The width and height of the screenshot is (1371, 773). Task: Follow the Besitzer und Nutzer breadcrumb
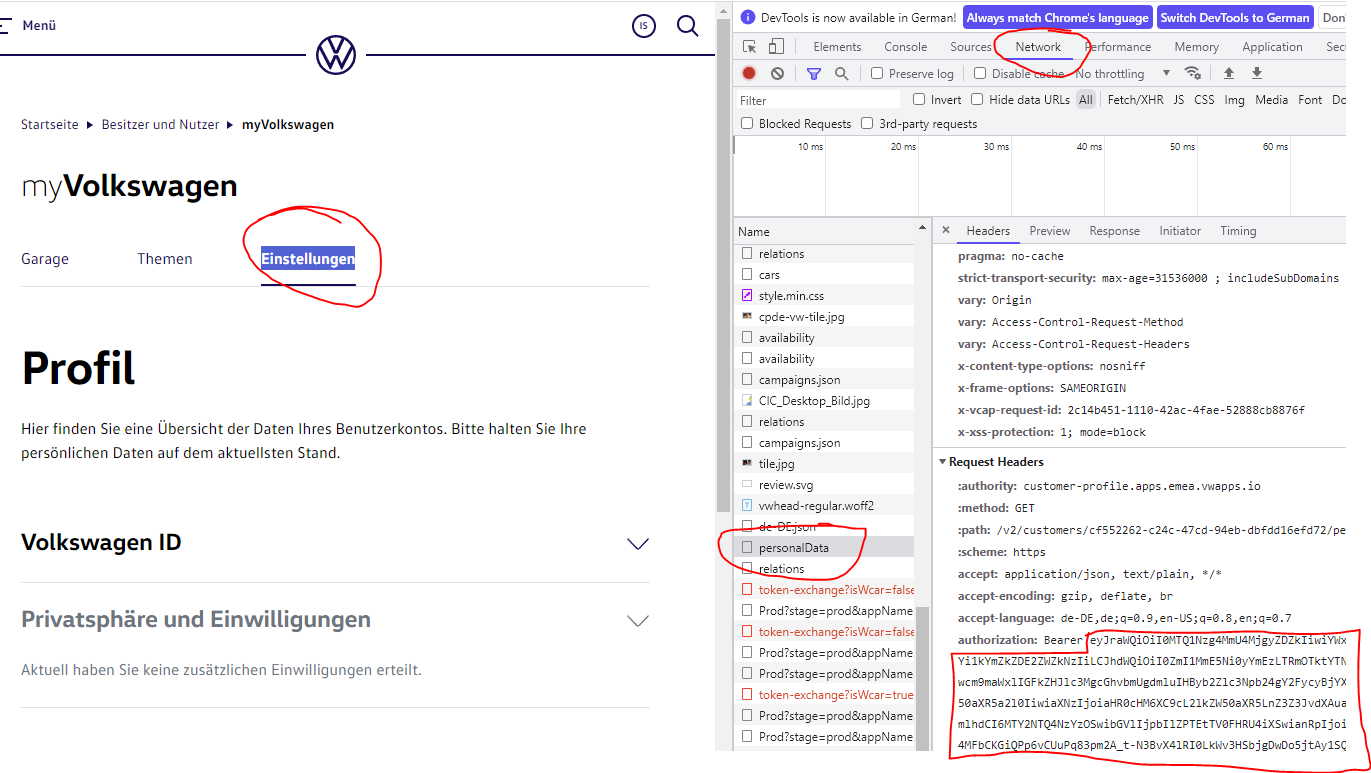(x=160, y=125)
